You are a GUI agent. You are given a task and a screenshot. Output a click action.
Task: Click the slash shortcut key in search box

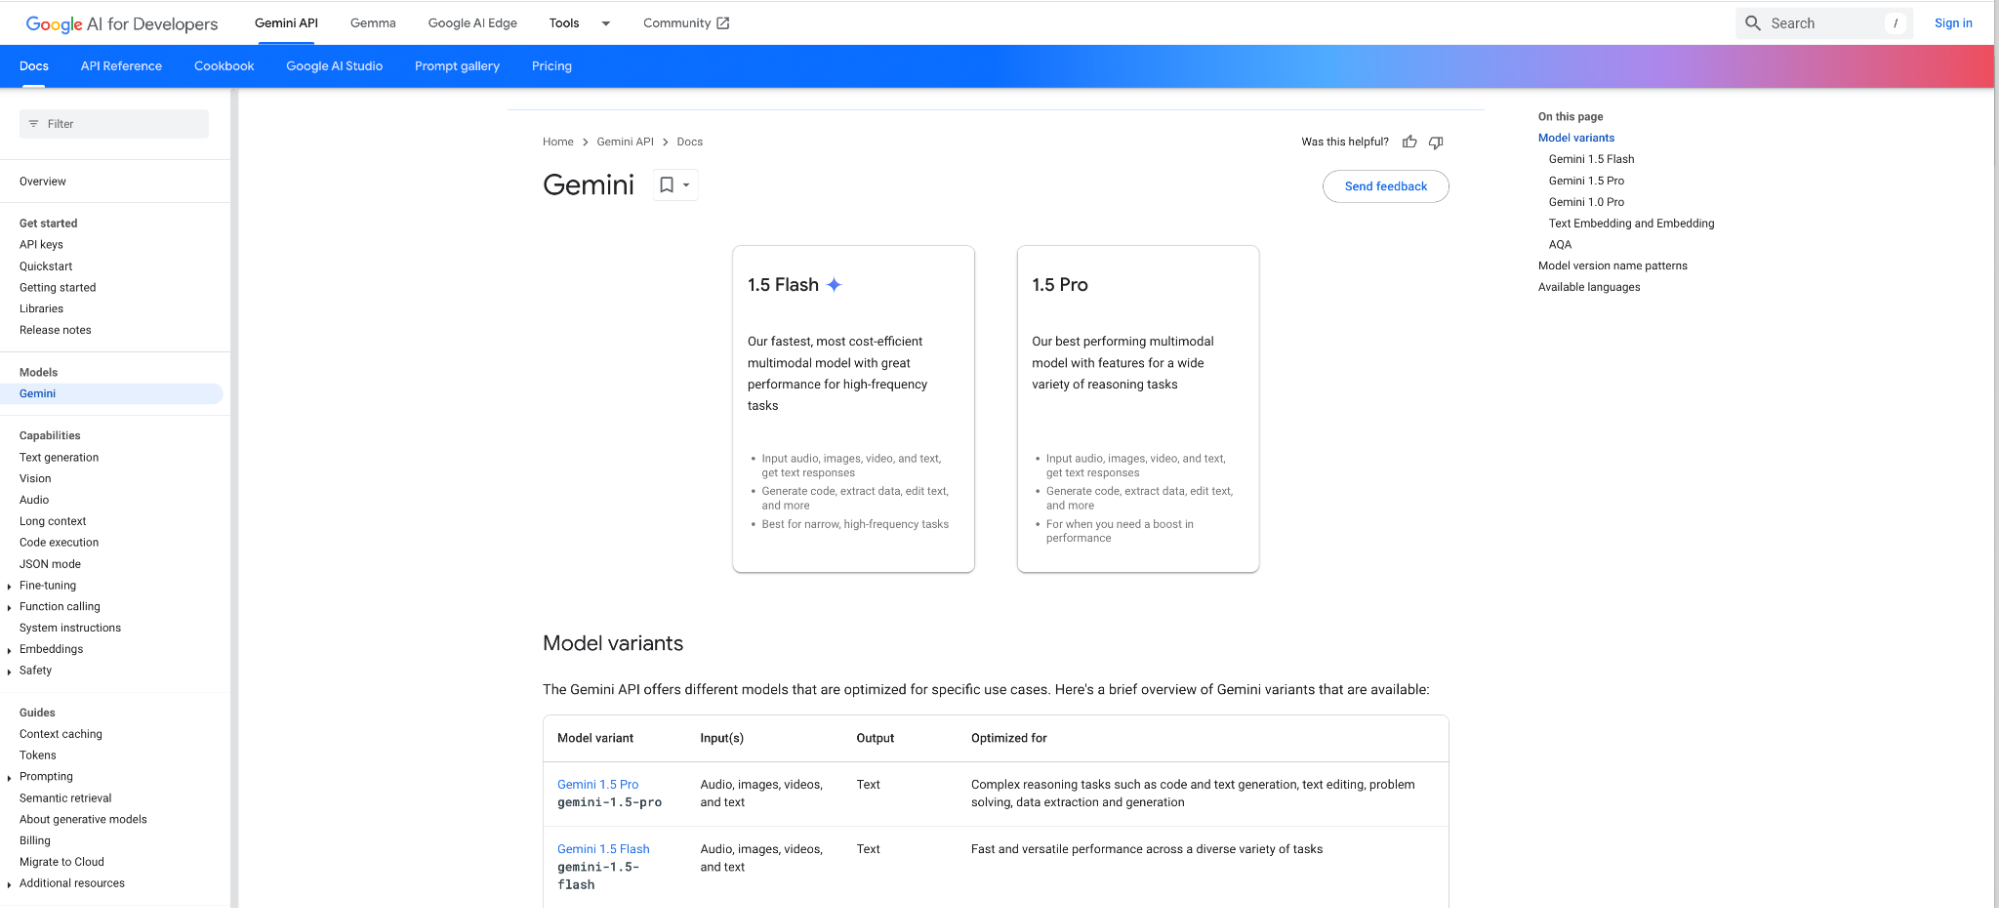[x=1896, y=23]
